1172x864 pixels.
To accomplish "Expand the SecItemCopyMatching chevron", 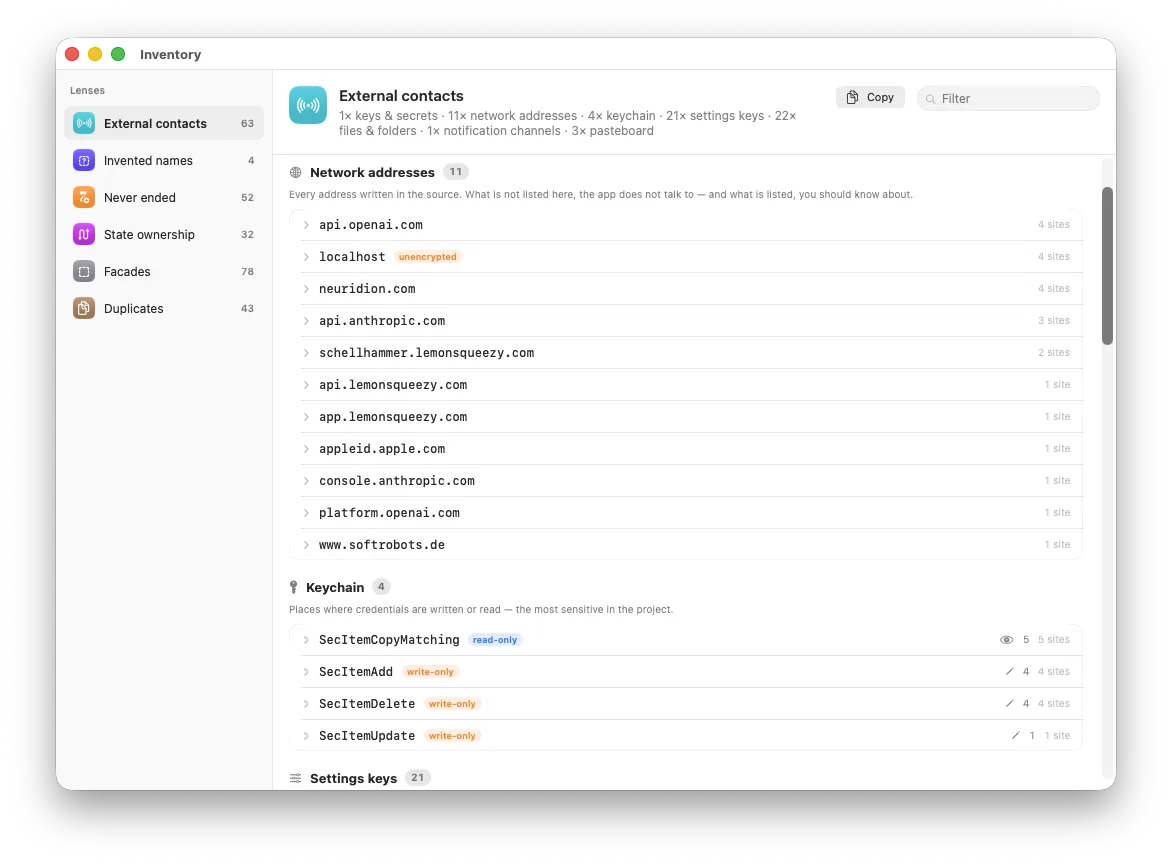I will point(306,640).
